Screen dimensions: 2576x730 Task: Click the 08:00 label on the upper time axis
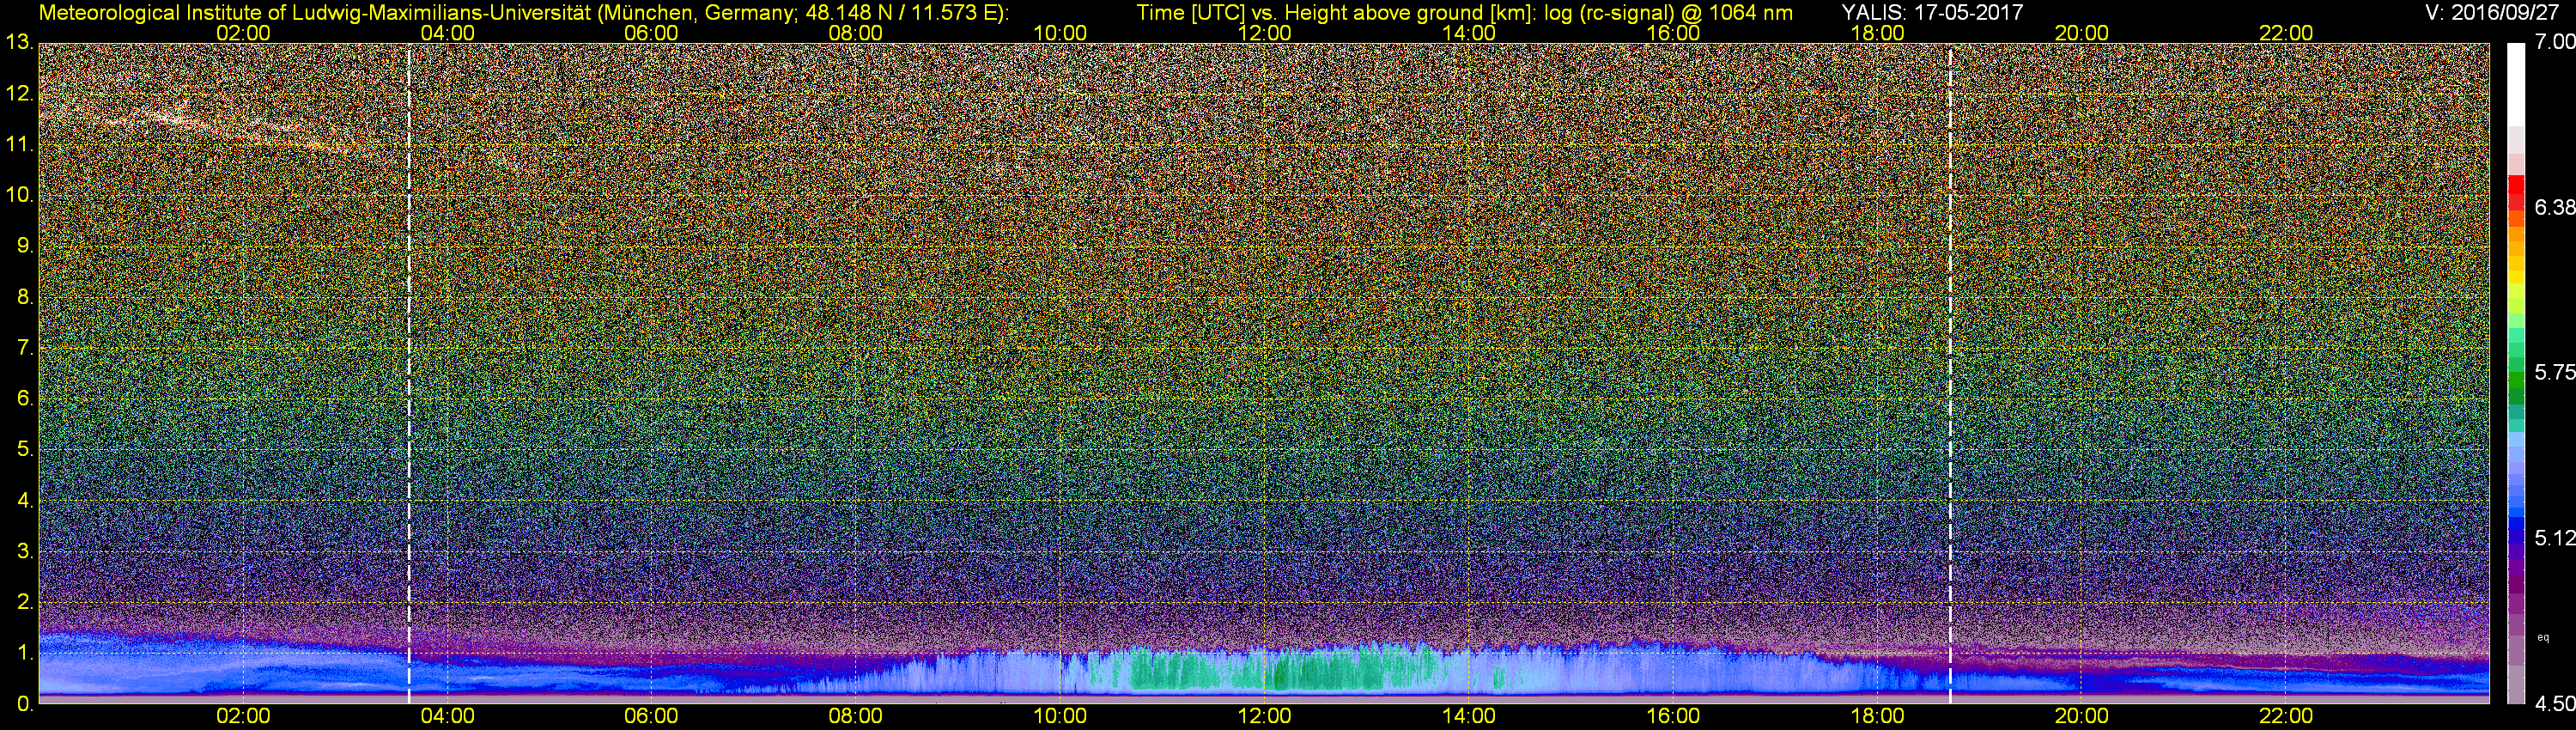click(x=856, y=33)
